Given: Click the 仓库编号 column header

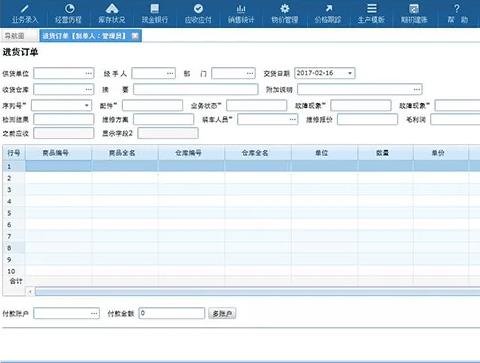Looking at the screenshot, I should click(191, 153).
